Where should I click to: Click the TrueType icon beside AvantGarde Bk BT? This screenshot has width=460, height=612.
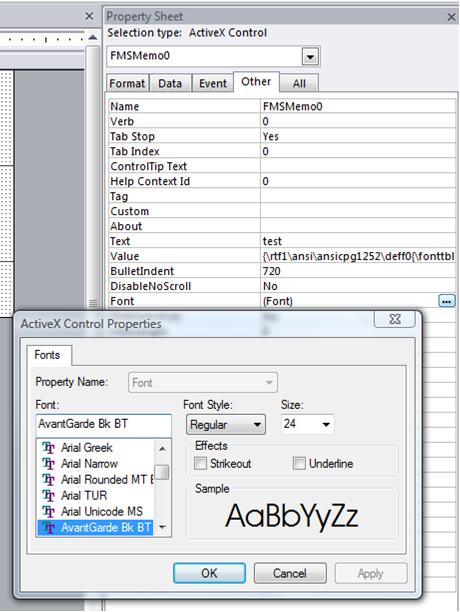48,527
